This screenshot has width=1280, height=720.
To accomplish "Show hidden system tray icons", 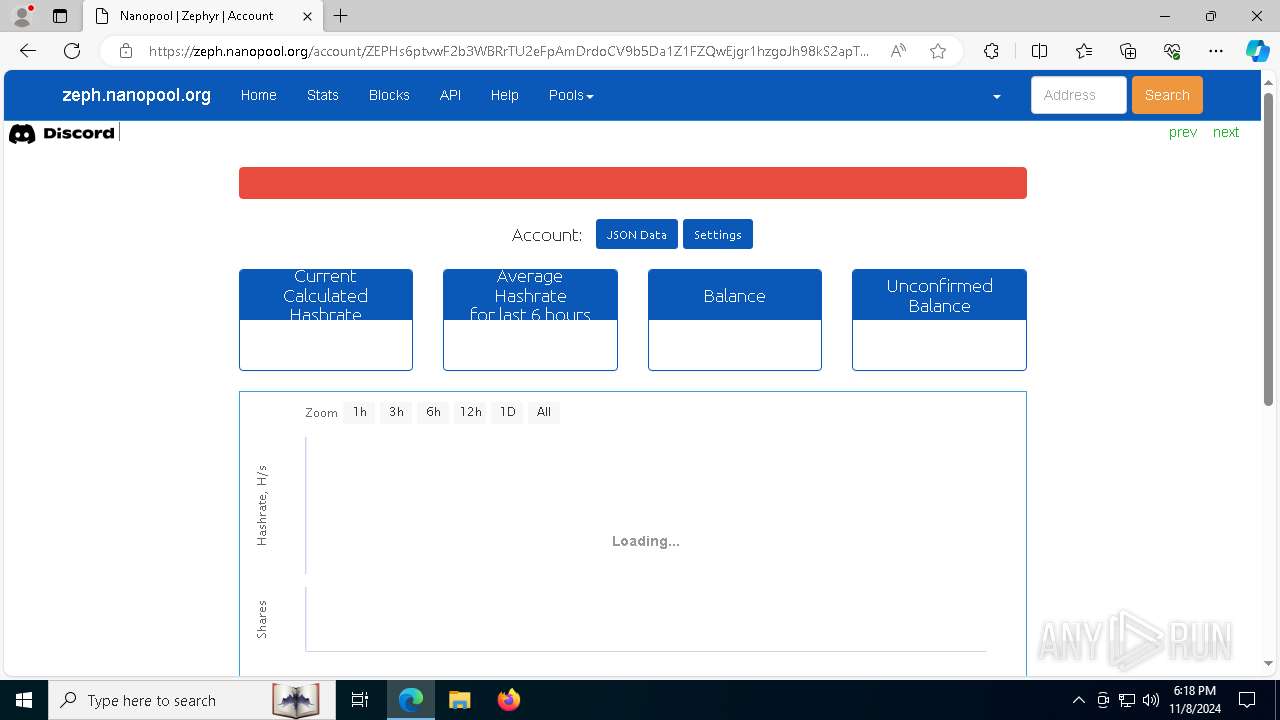I will coord(1078,700).
